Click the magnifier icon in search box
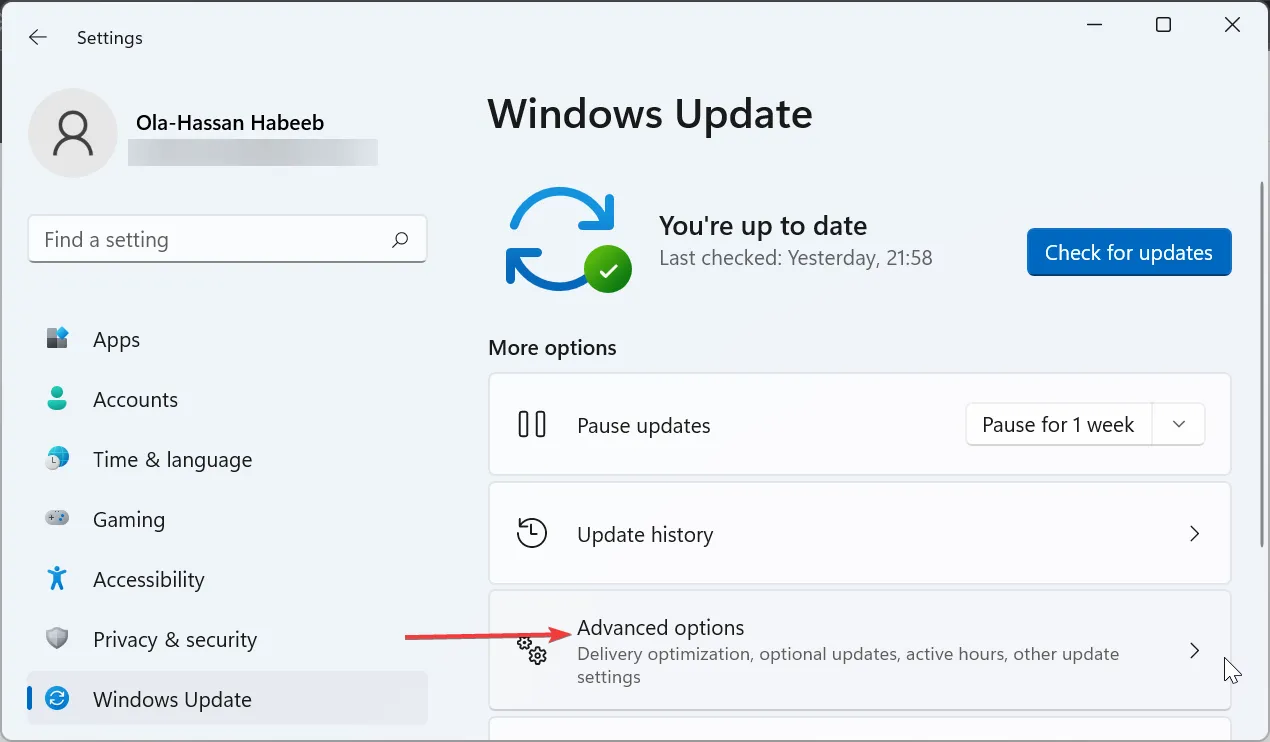The image size is (1270, 742). pos(400,240)
